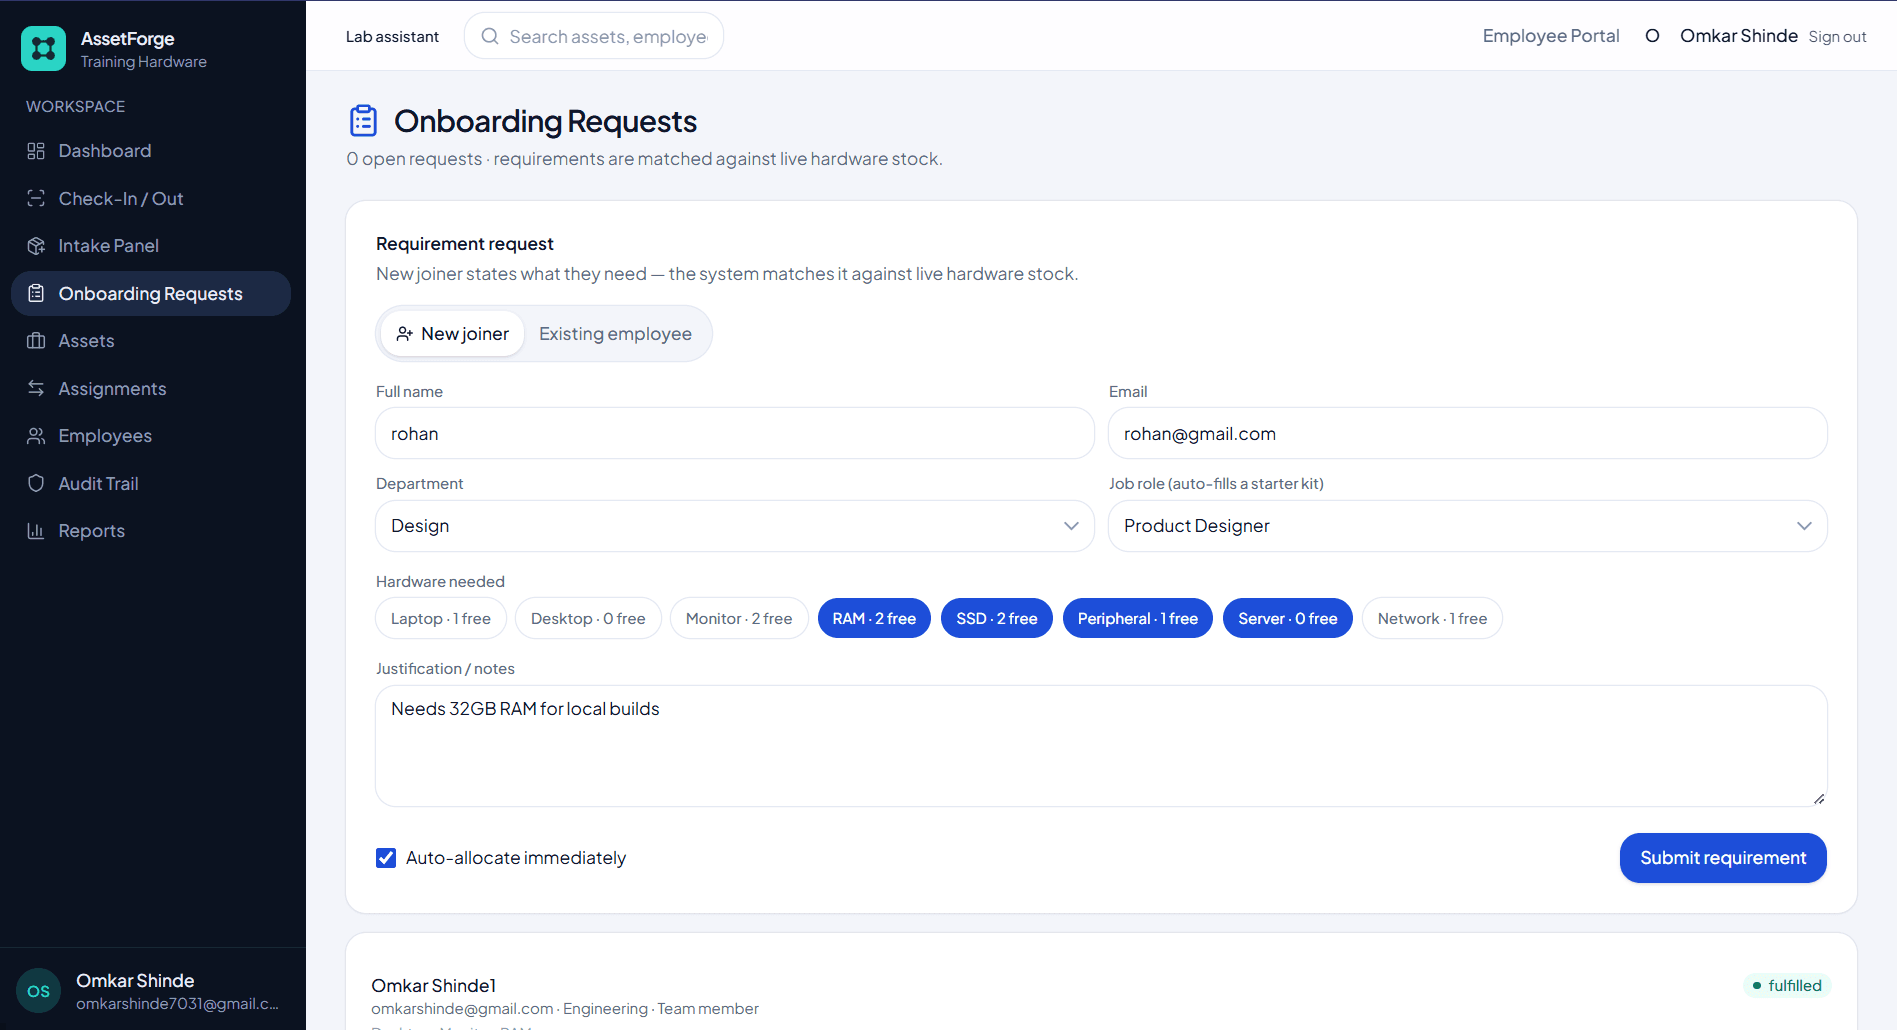
Task: Open the Assets briefcase icon
Action: coord(36,341)
